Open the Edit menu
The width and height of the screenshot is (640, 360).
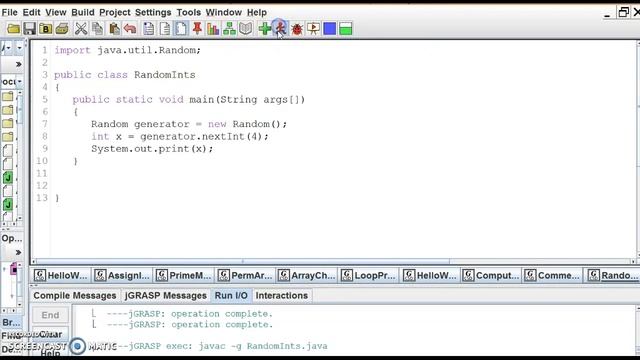click(31, 12)
